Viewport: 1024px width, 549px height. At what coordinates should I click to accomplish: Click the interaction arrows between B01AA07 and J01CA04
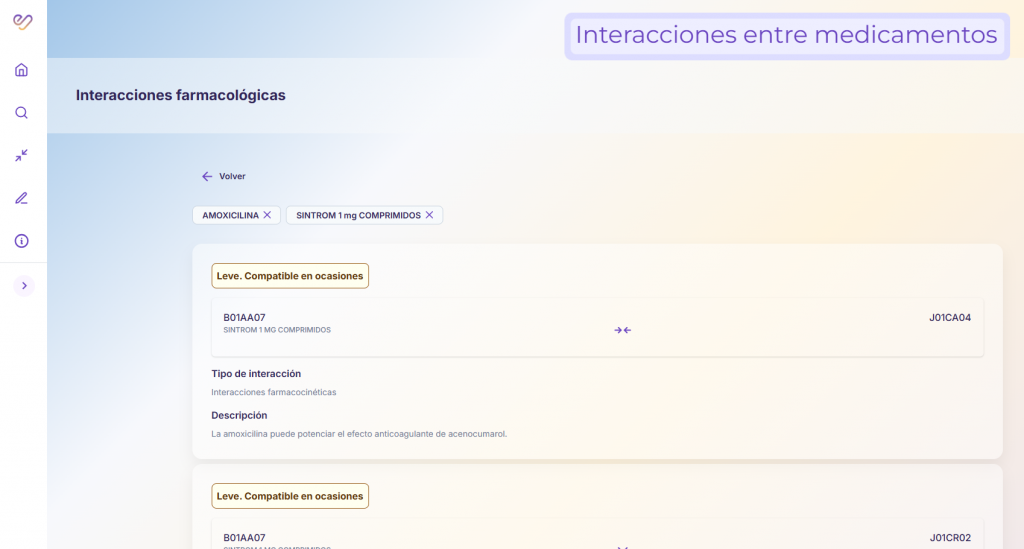point(622,330)
